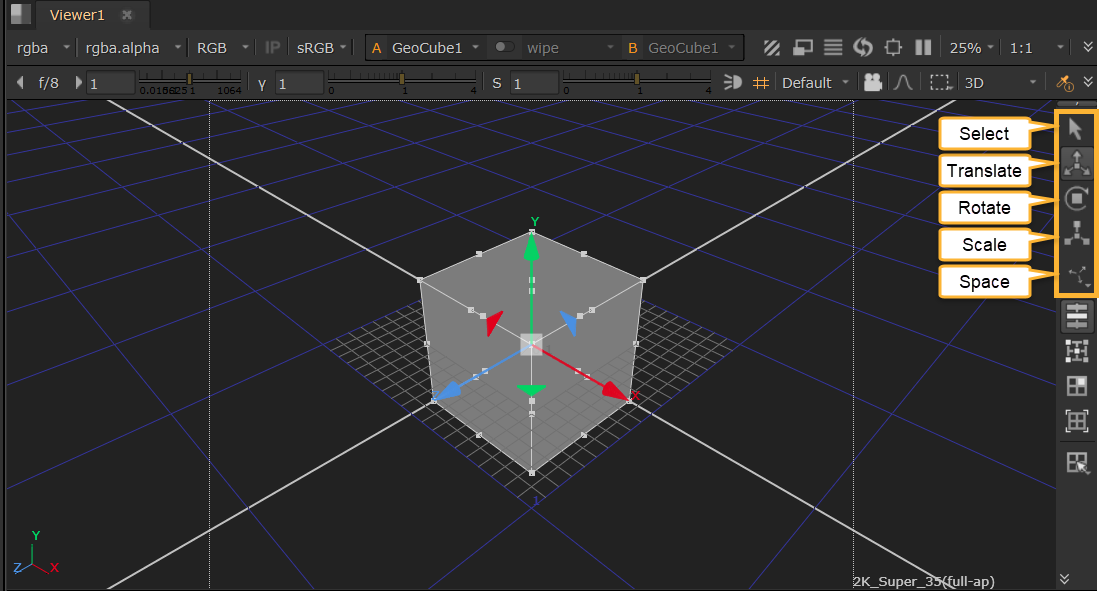Image resolution: width=1099 pixels, height=591 pixels.
Task: Click the f/8 gain decrease arrow
Action: [x=21, y=83]
